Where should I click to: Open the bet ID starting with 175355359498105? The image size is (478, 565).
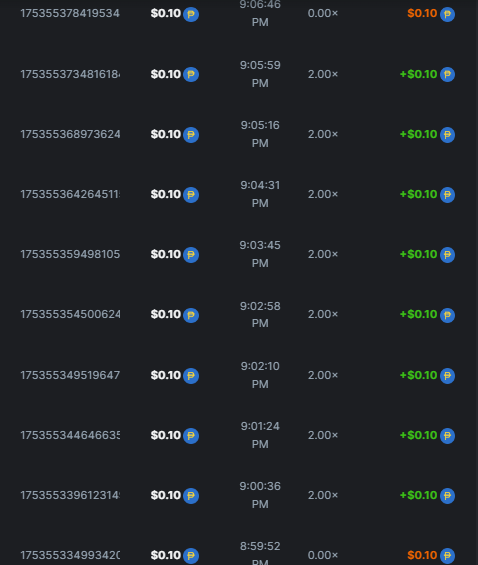[70, 254]
